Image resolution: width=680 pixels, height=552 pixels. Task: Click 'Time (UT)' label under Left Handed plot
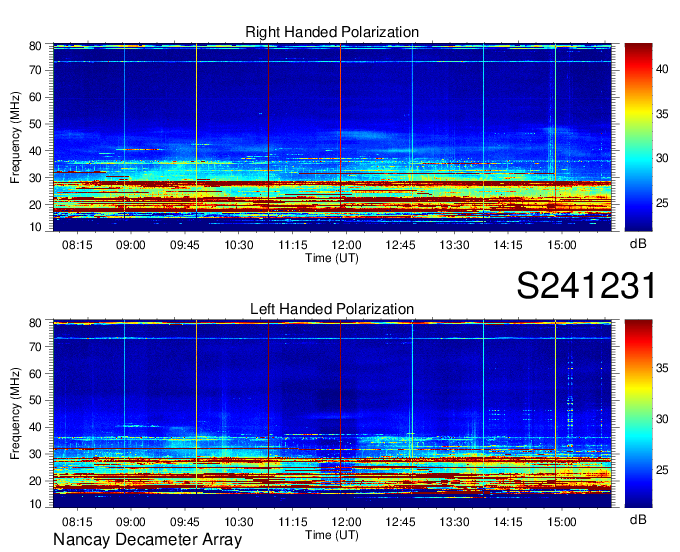(x=332, y=535)
